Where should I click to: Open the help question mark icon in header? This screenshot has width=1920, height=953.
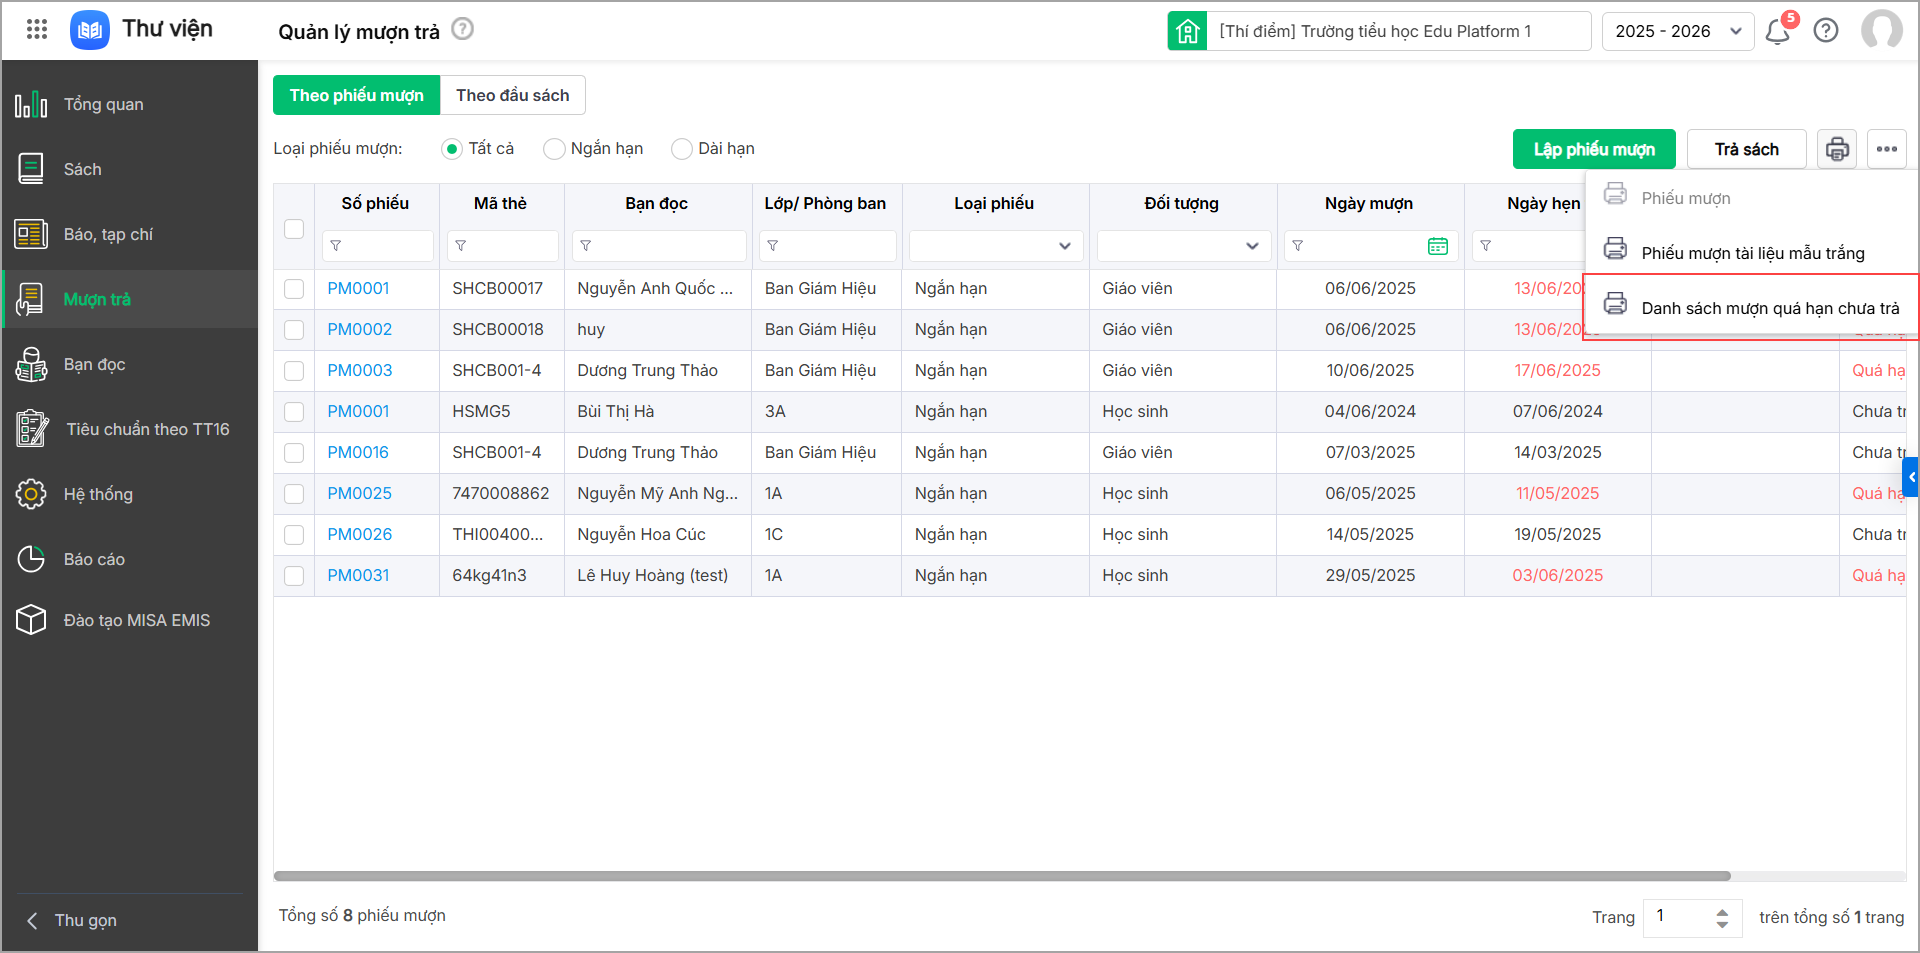(1826, 31)
